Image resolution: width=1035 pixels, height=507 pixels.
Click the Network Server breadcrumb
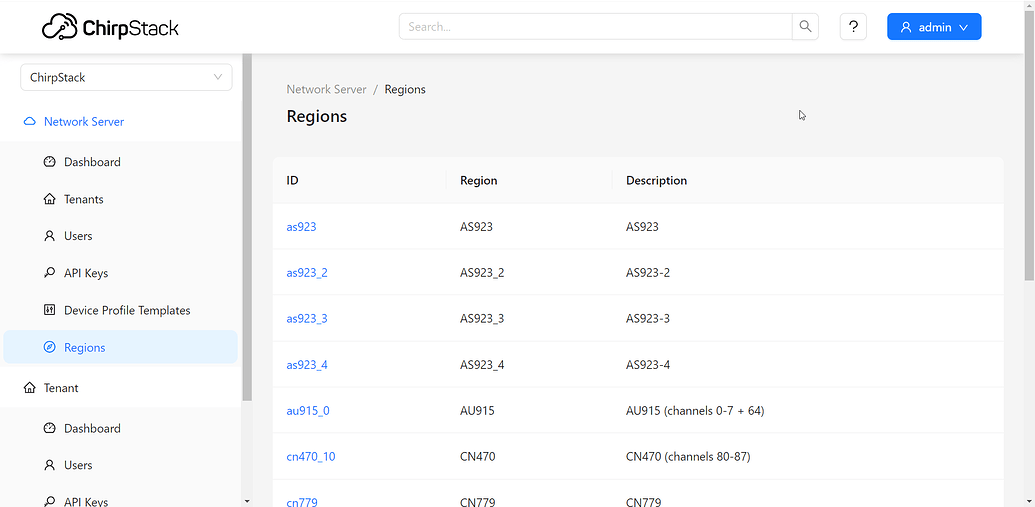326,89
